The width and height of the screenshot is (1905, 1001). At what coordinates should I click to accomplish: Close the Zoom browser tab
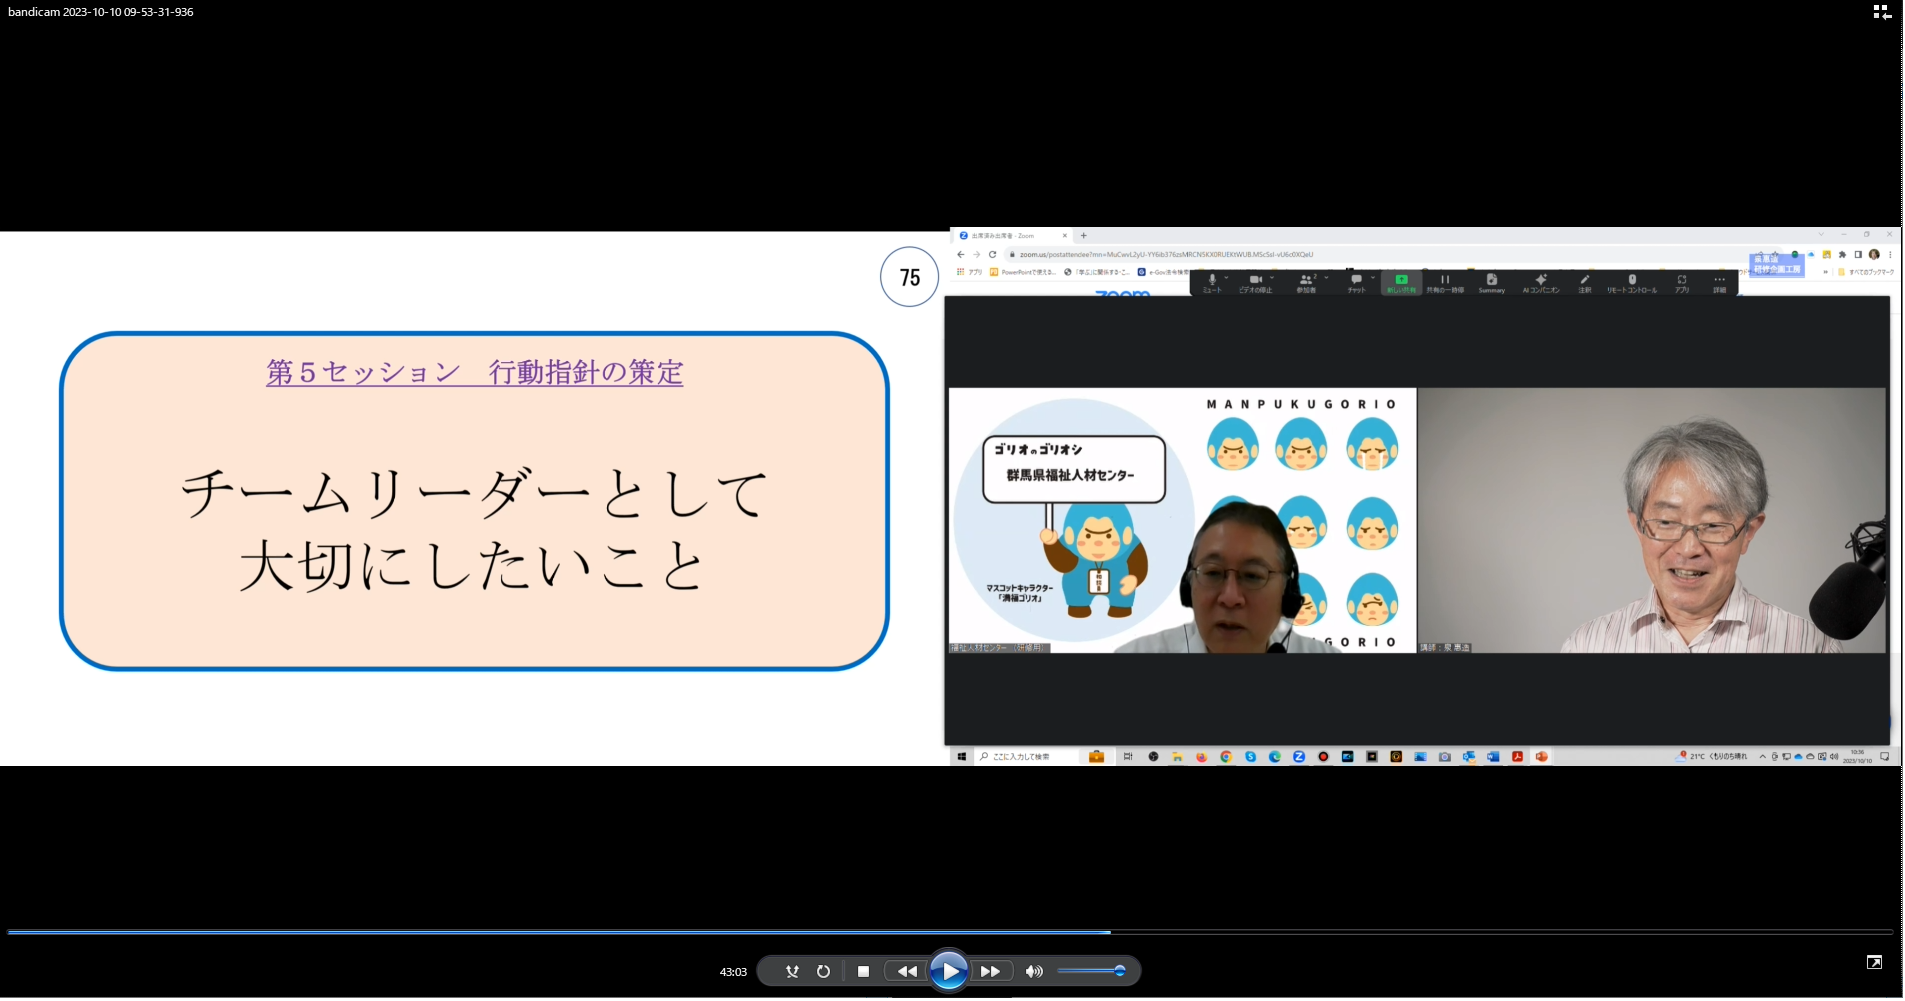(1064, 236)
